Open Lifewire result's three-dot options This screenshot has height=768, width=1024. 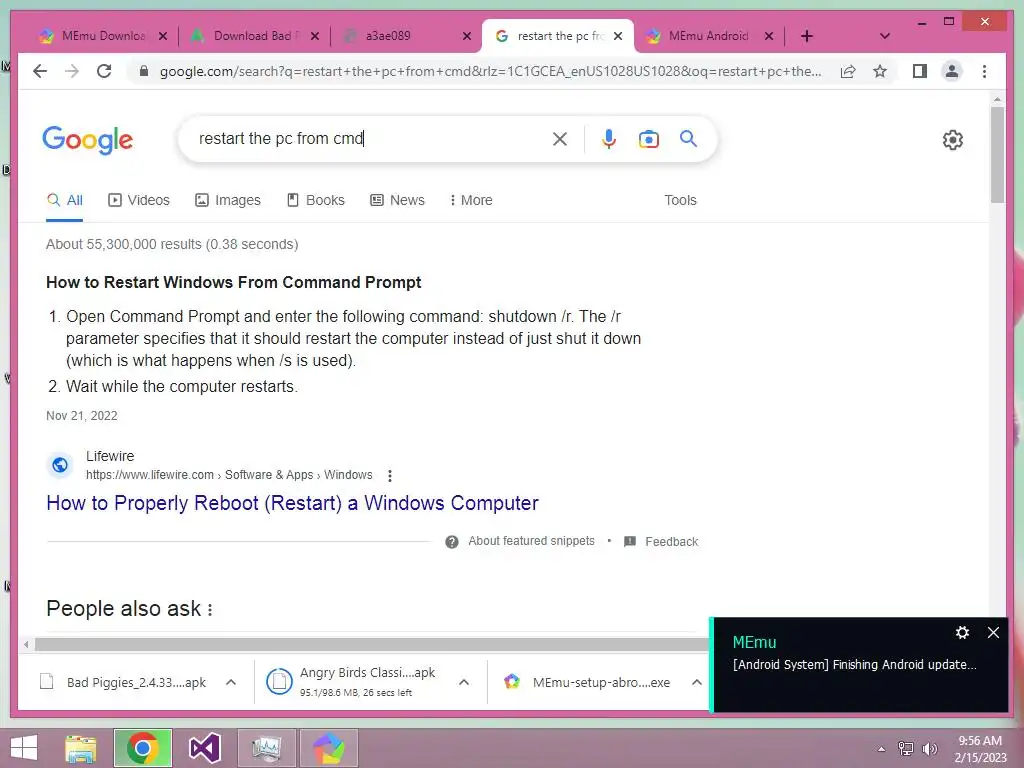click(x=390, y=475)
